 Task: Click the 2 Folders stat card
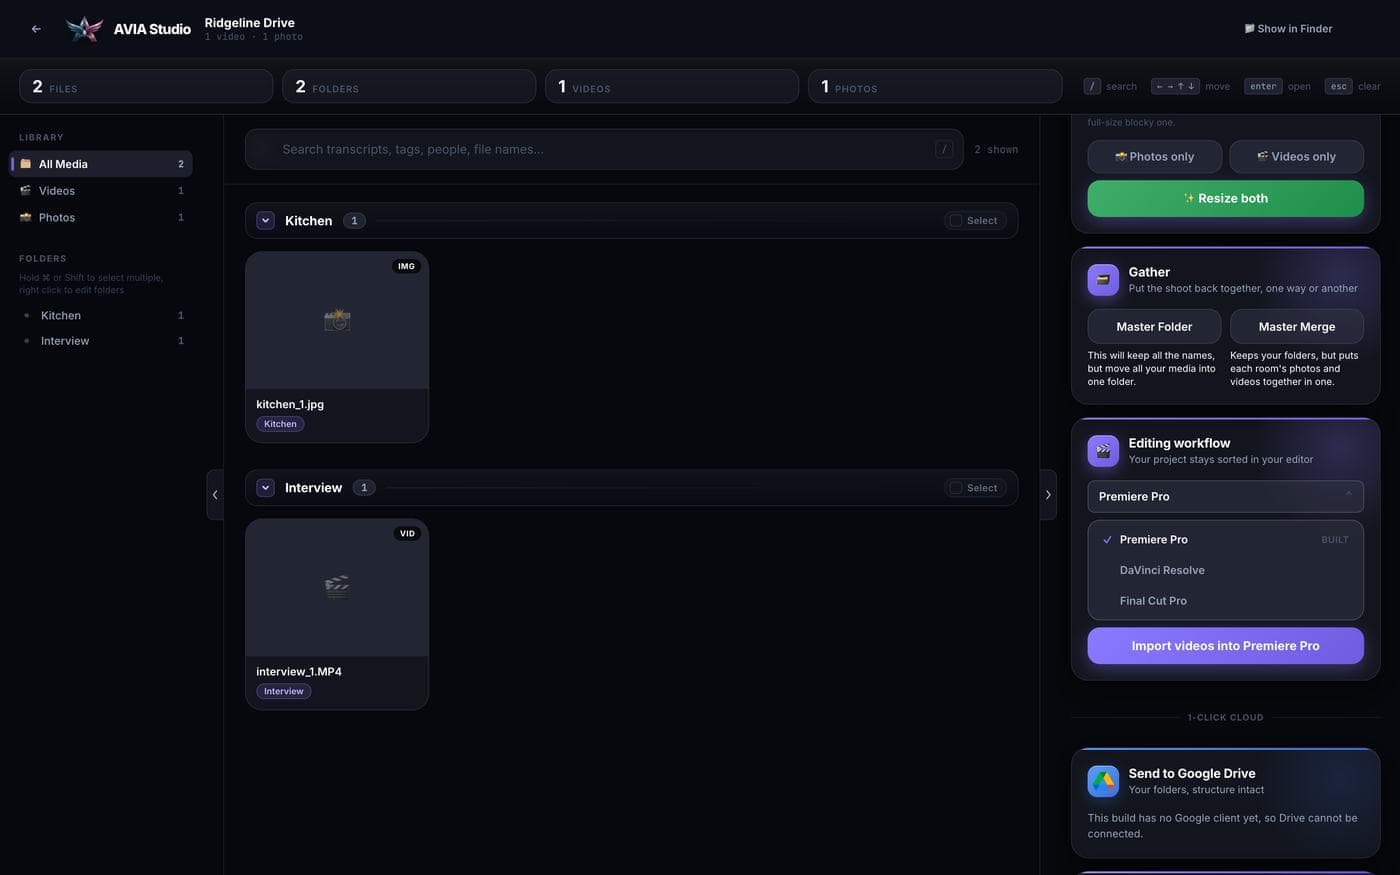[x=409, y=87]
